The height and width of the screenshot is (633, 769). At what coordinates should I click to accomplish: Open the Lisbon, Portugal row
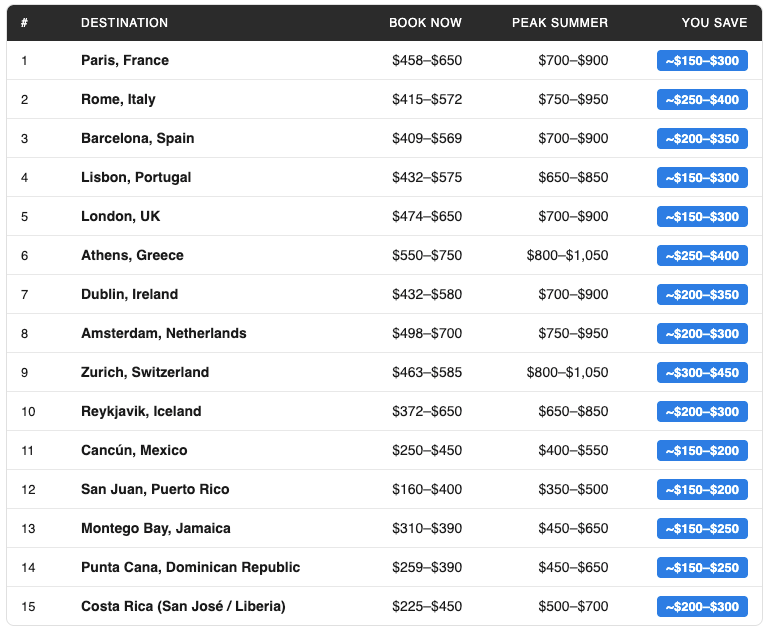click(136, 177)
